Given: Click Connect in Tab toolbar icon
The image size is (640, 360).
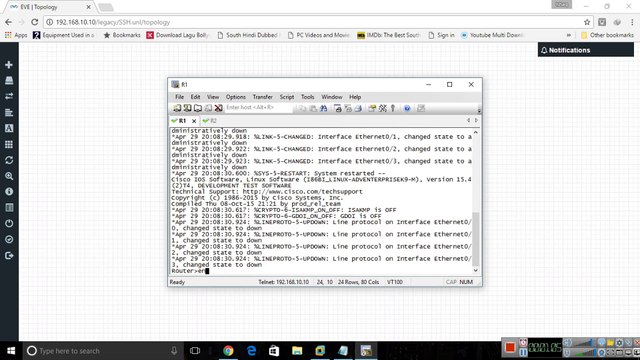Looking at the screenshot, I should click(x=198, y=108).
